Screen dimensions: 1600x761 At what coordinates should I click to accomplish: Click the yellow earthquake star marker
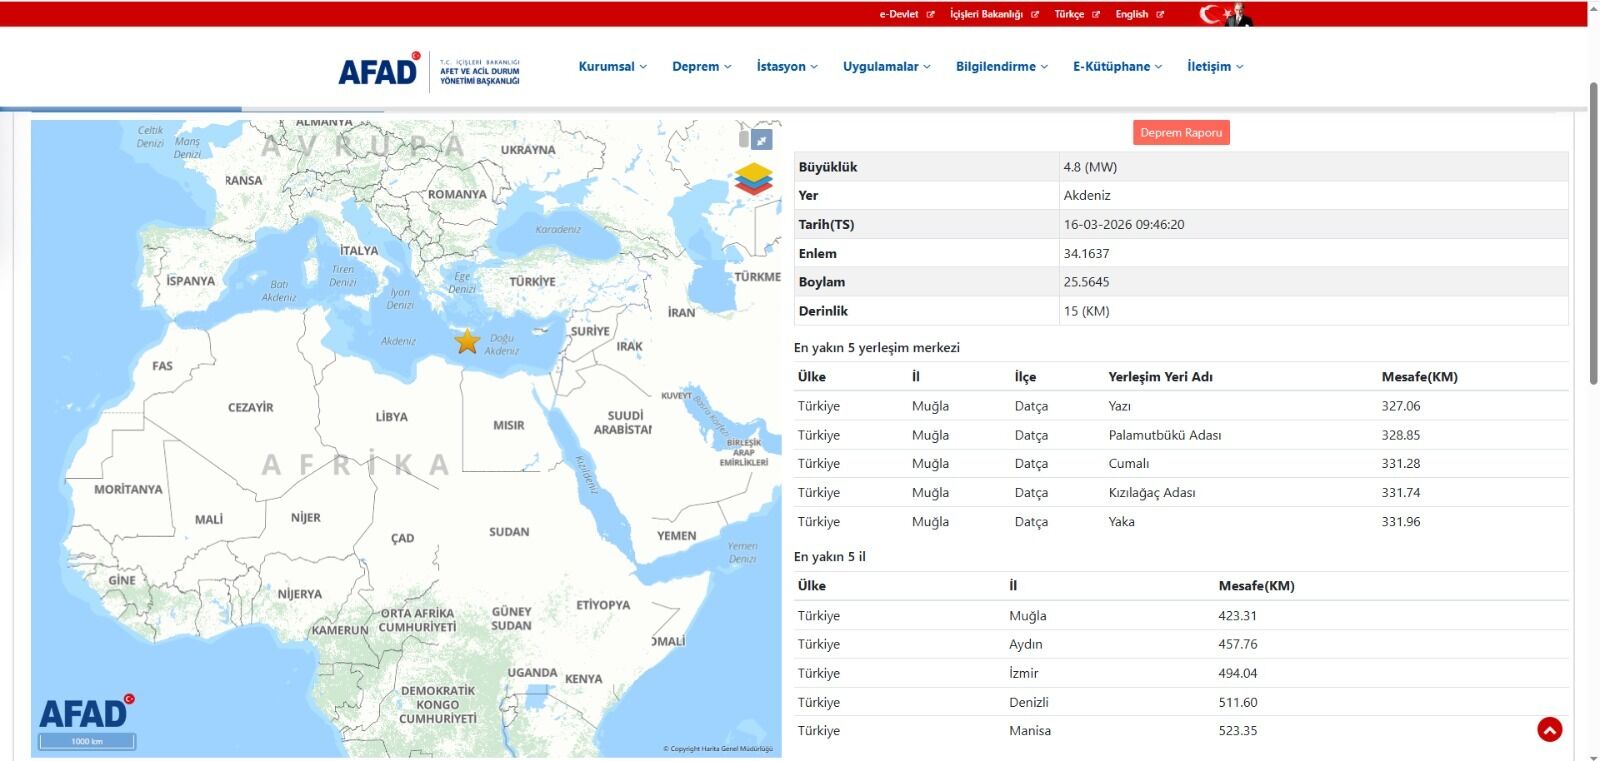(x=467, y=342)
